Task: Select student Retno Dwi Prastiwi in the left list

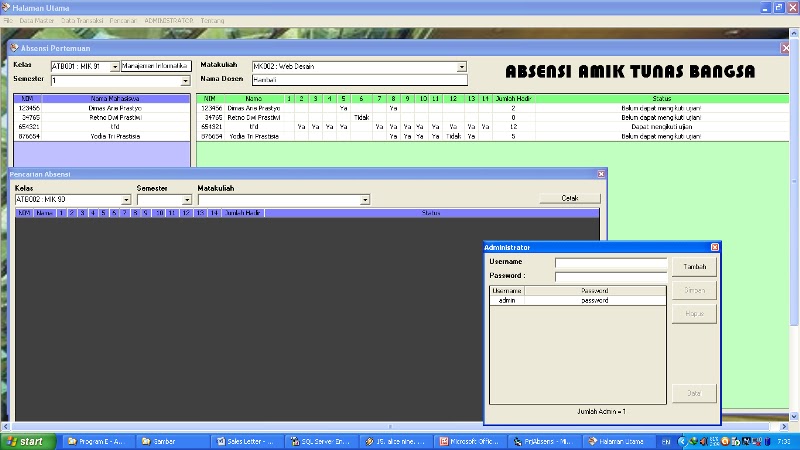Action: [102, 117]
